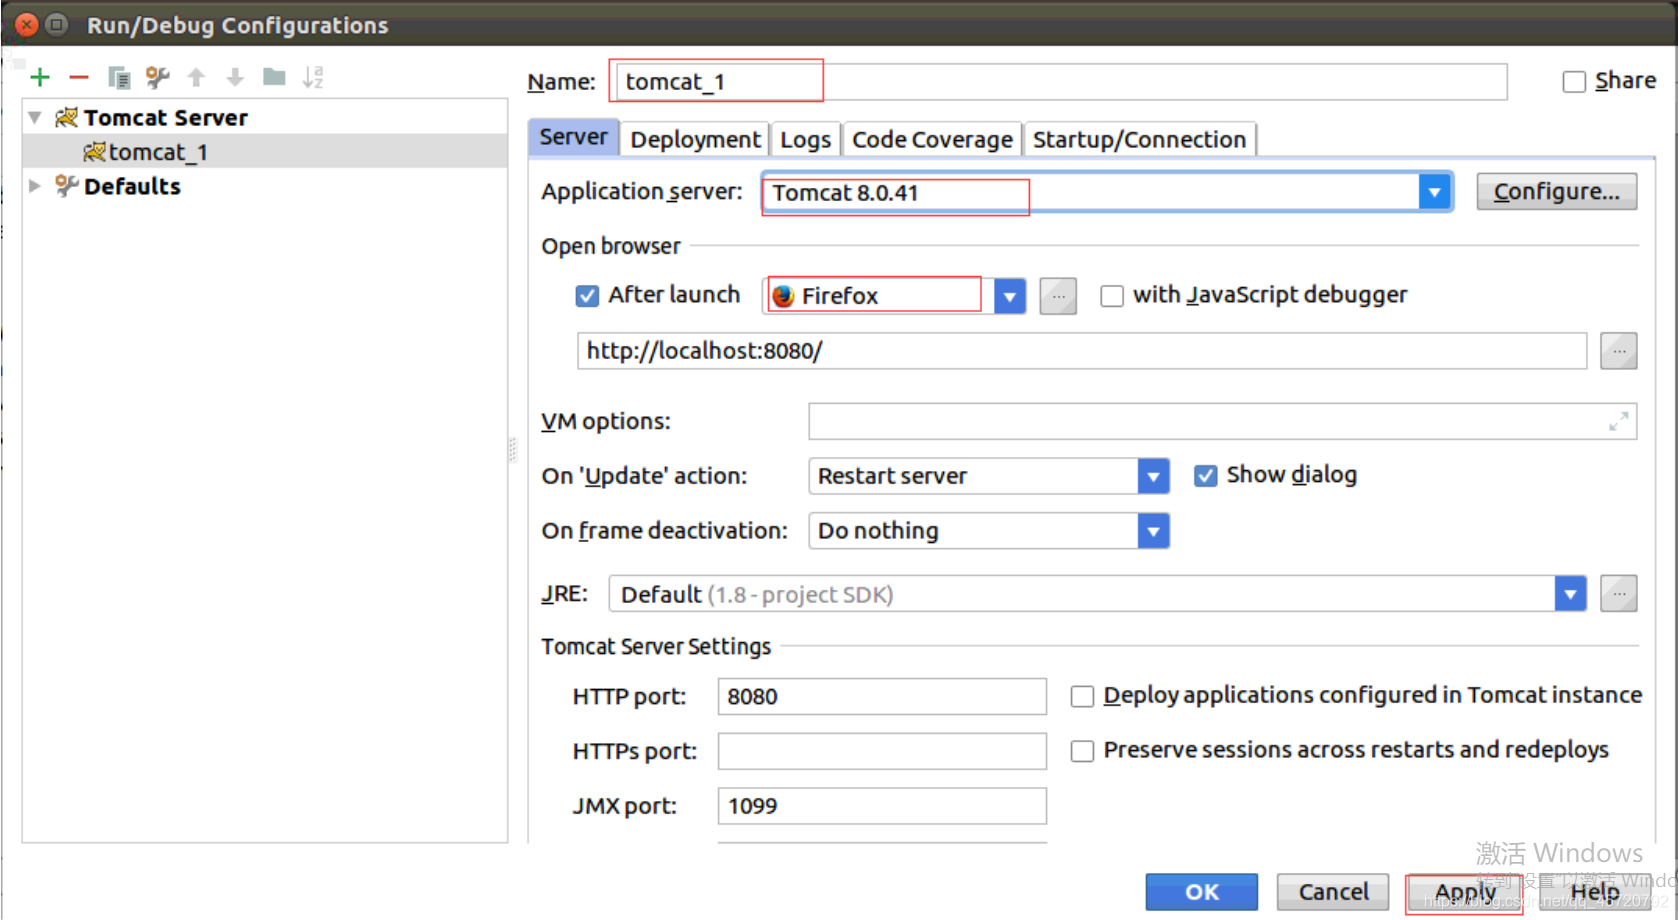Image resolution: width=1678 pixels, height=920 pixels.
Task: Click the Help button
Action: (1595, 892)
